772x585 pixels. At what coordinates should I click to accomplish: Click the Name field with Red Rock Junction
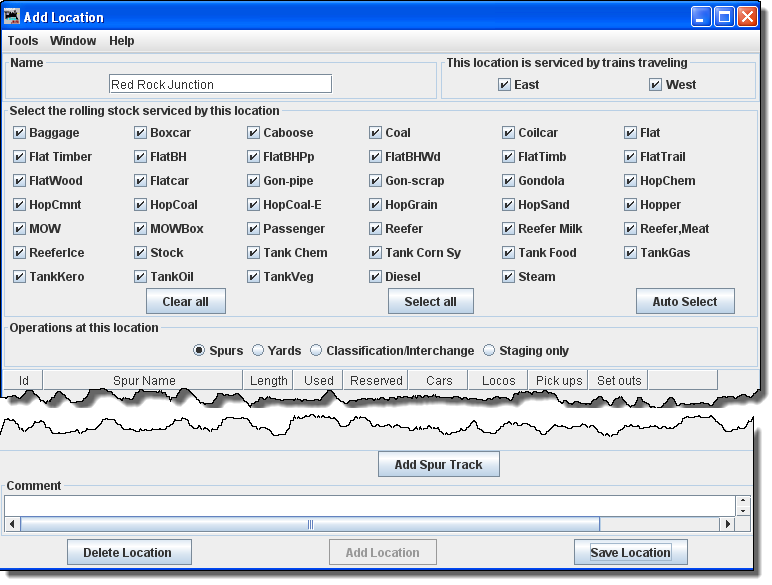coord(220,84)
